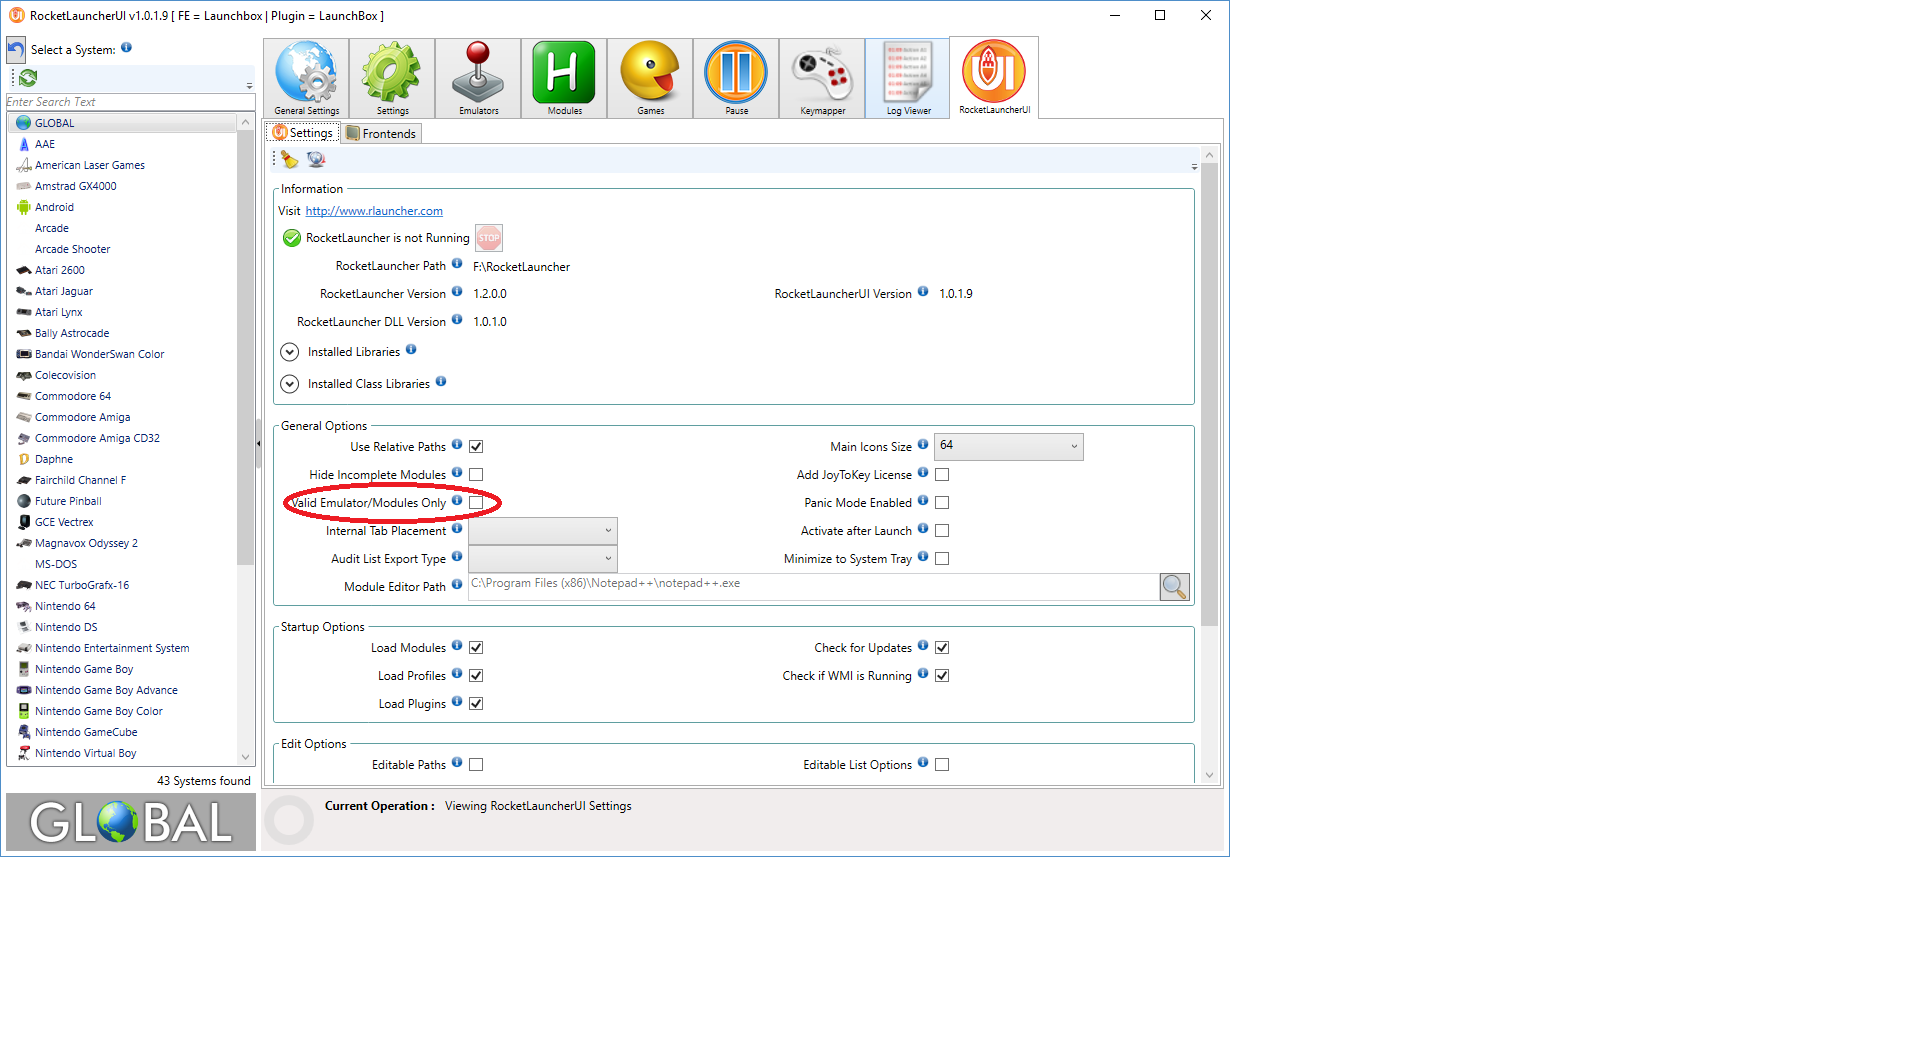This screenshot has width=1920, height=1040.
Task: Select Daphne system
Action: 122,459
